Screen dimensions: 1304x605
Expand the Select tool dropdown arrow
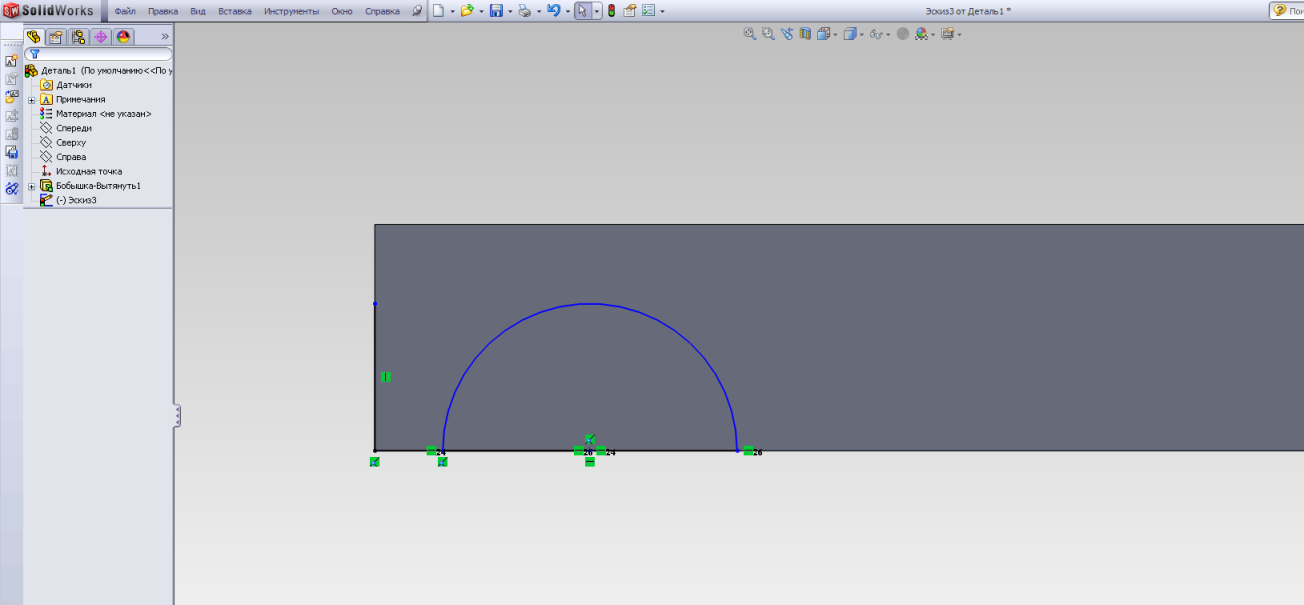[596, 11]
